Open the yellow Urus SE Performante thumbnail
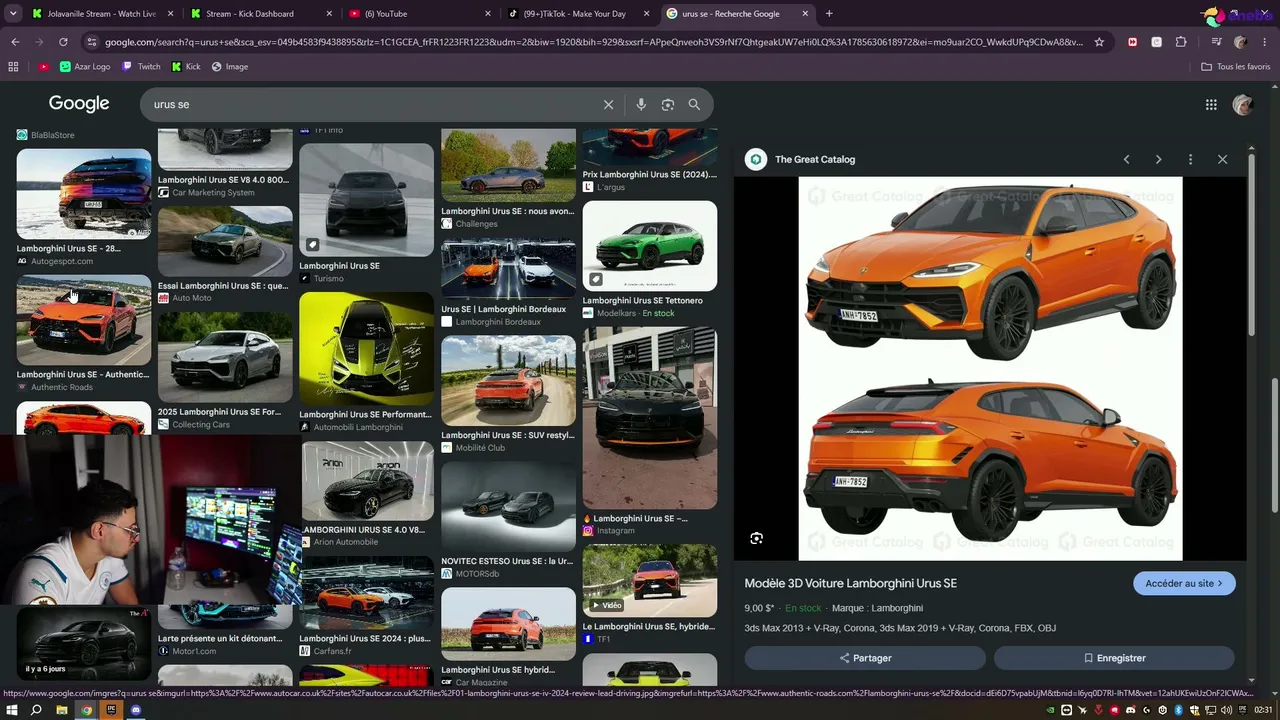The image size is (1280, 720). click(x=366, y=348)
